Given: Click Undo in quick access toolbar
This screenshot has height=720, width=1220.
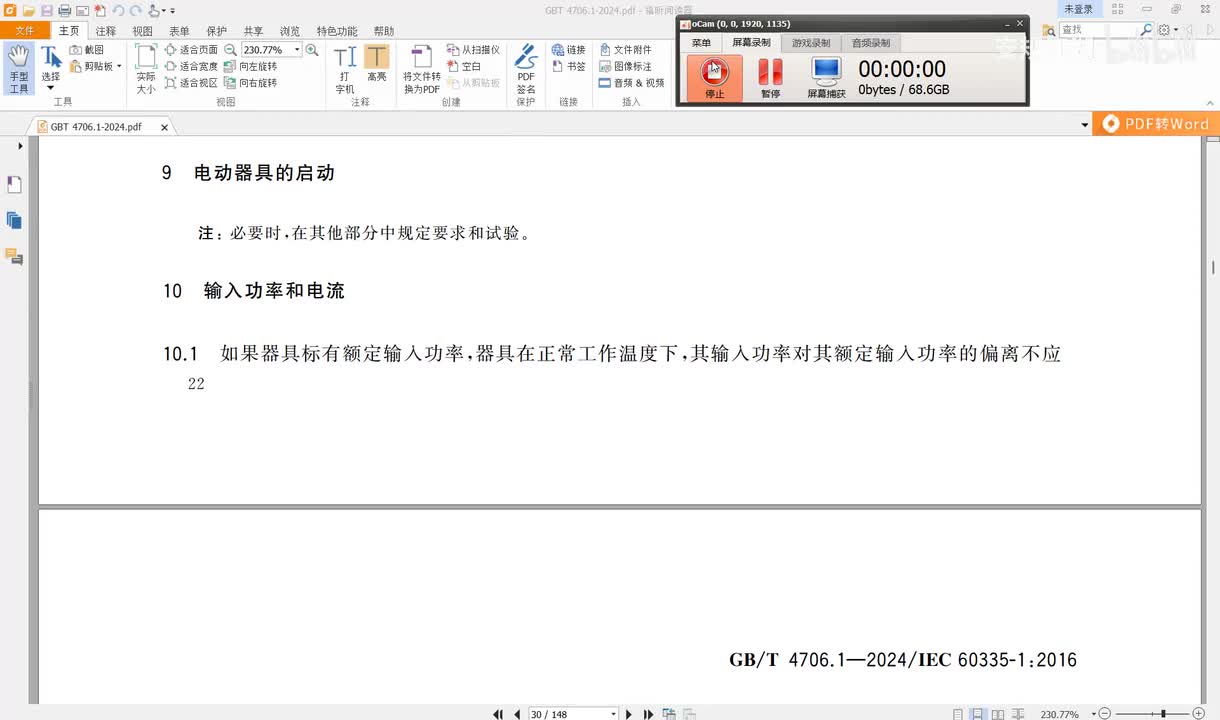Looking at the screenshot, I should click(118, 10).
